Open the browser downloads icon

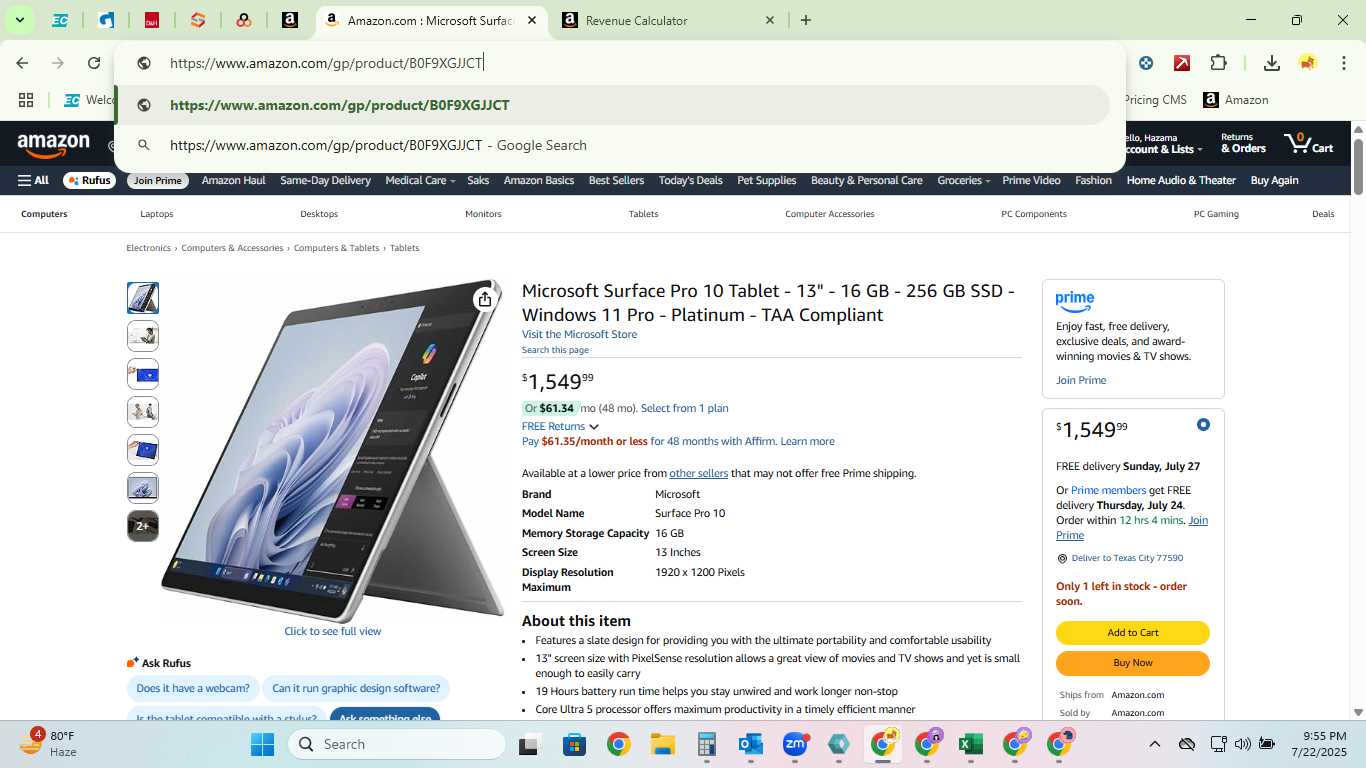click(x=1272, y=63)
